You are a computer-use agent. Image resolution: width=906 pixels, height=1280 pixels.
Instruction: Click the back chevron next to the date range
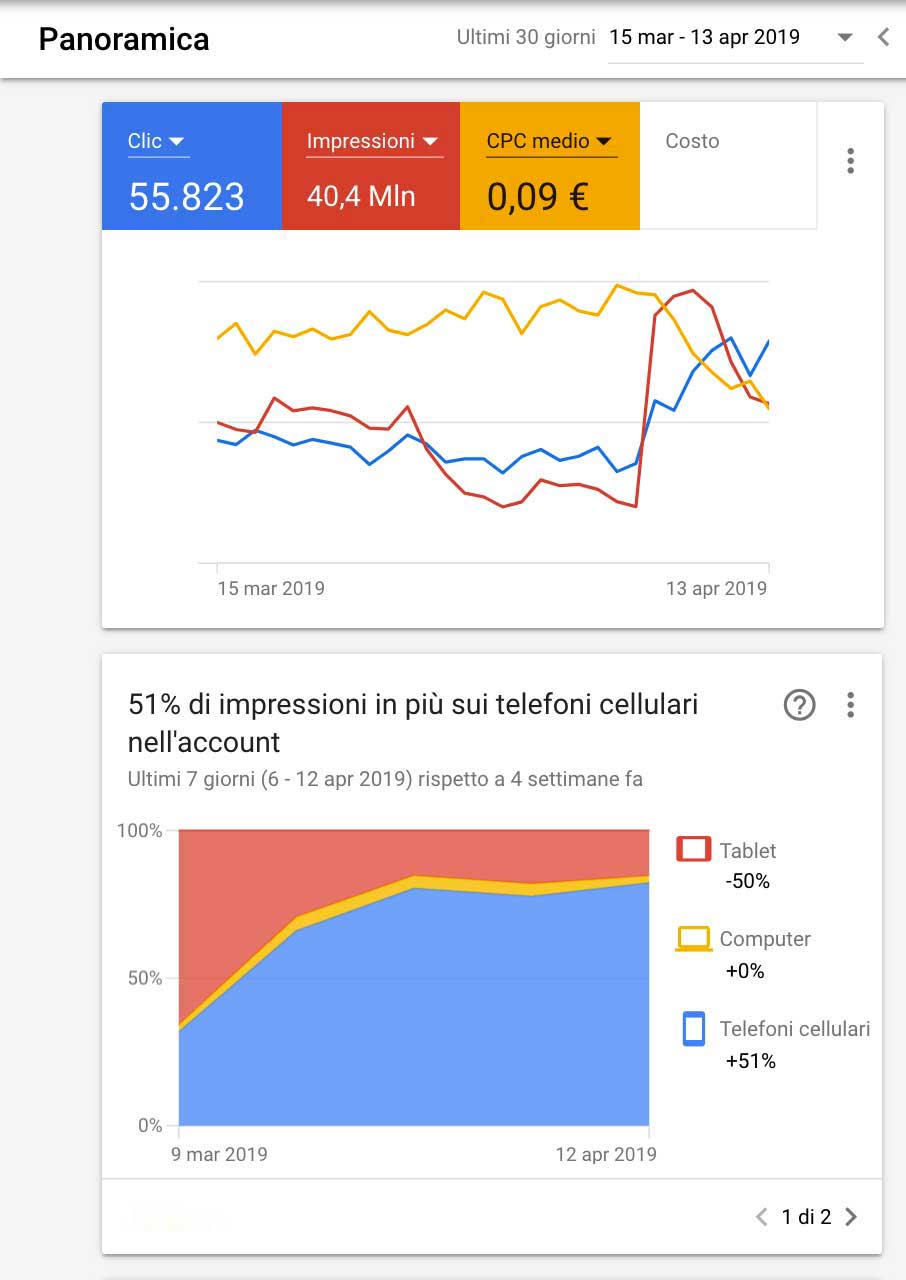(883, 37)
